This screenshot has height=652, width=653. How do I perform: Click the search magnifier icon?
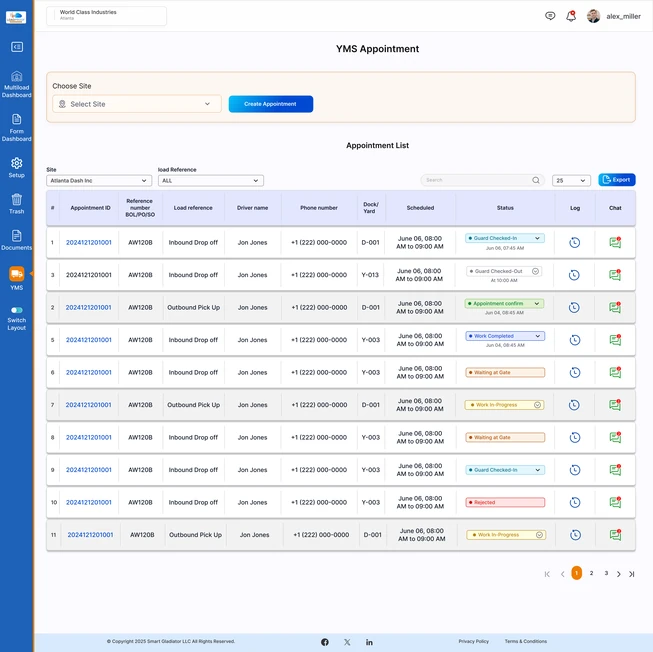tap(536, 180)
